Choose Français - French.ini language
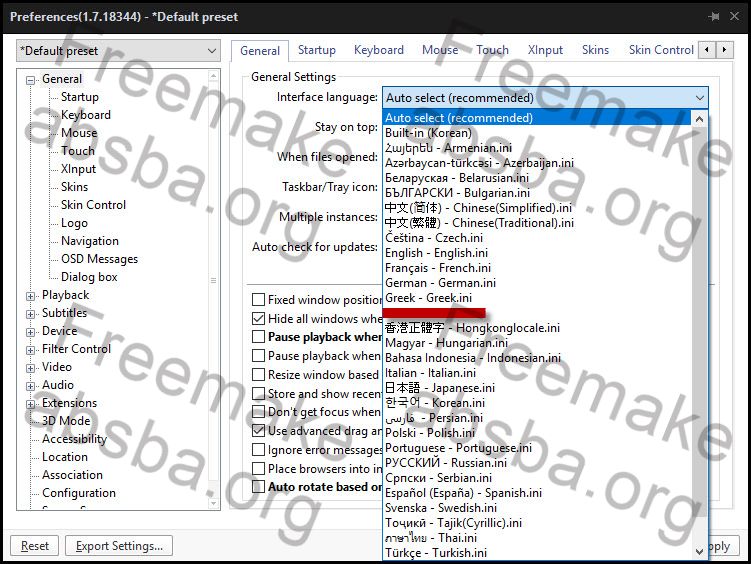 [537, 268]
